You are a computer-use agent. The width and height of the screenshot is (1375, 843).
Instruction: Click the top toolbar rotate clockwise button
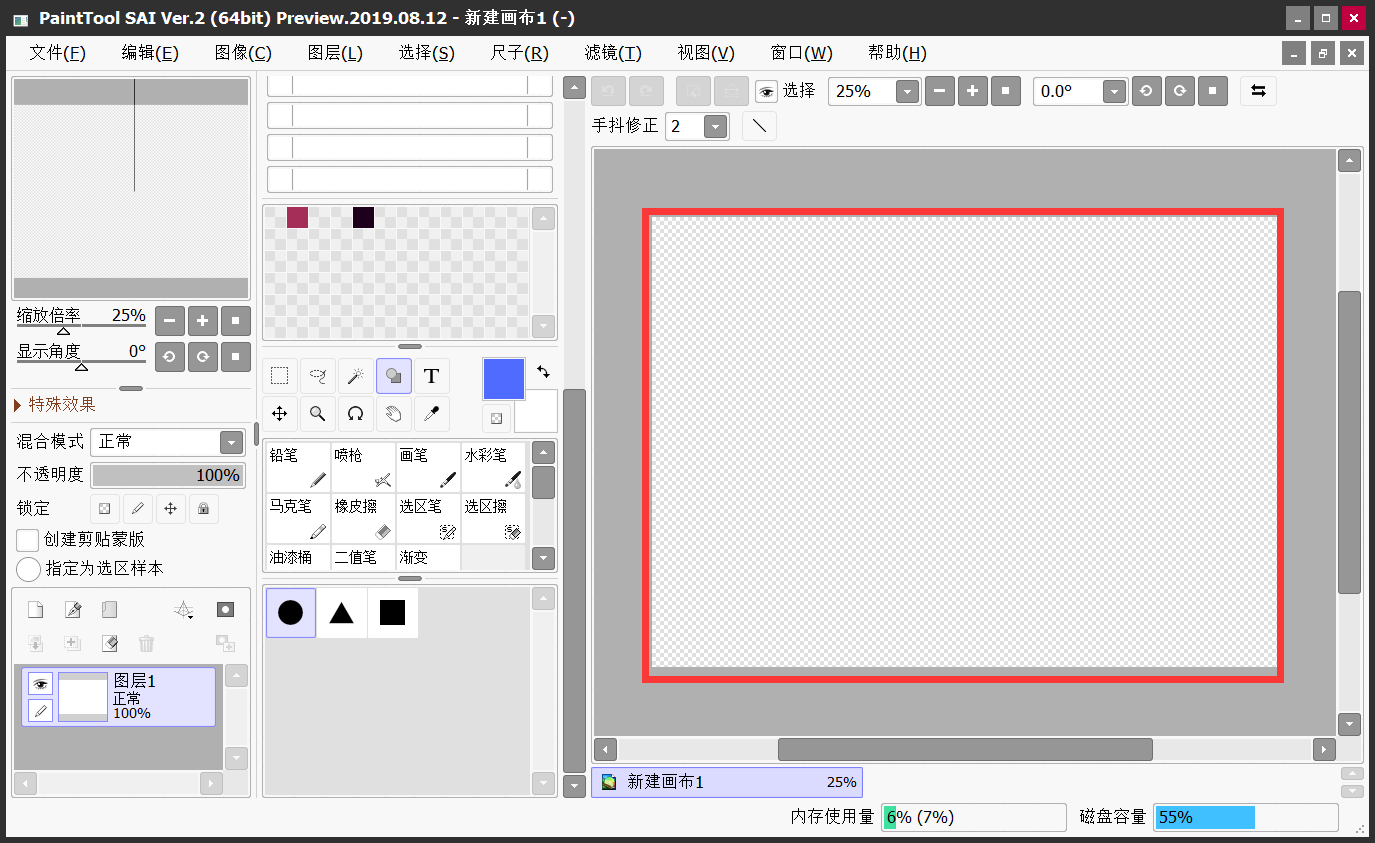[1179, 91]
